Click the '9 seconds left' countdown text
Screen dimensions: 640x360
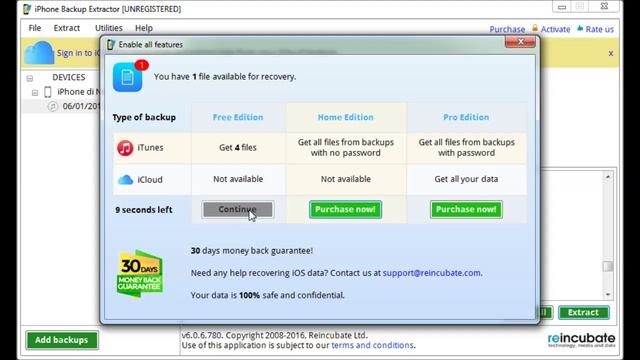click(144, 210)
